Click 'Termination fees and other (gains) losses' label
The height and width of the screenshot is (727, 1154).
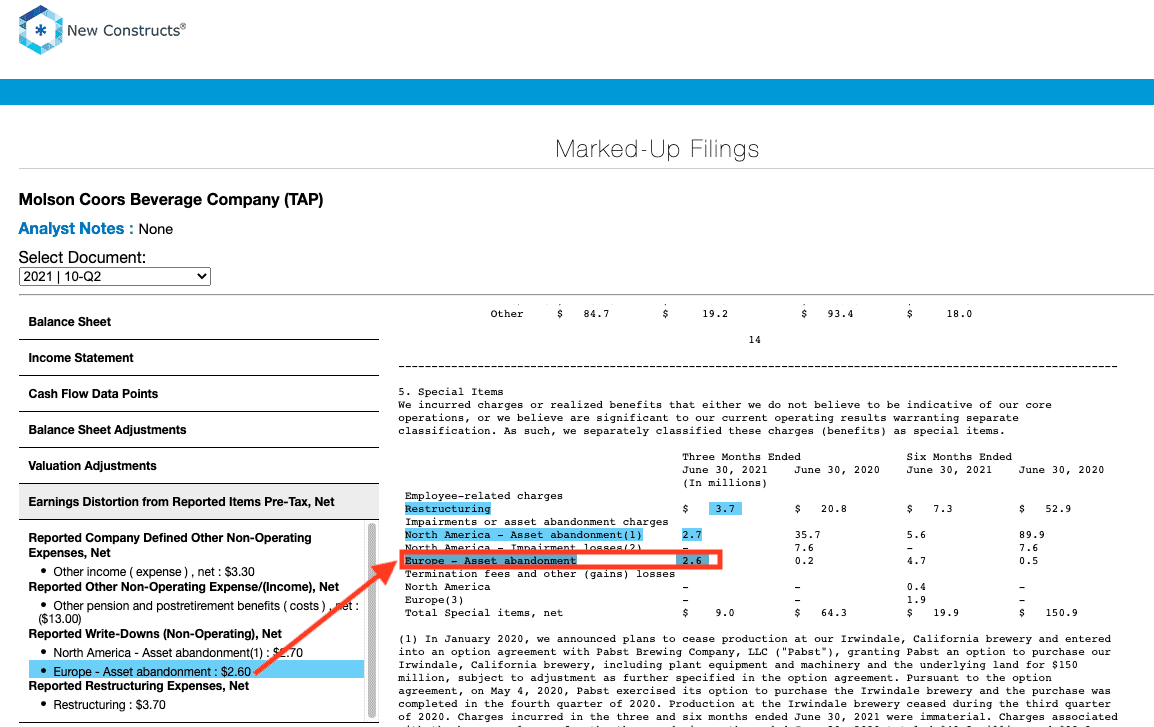pyautogui.click(x=539, y=574)
